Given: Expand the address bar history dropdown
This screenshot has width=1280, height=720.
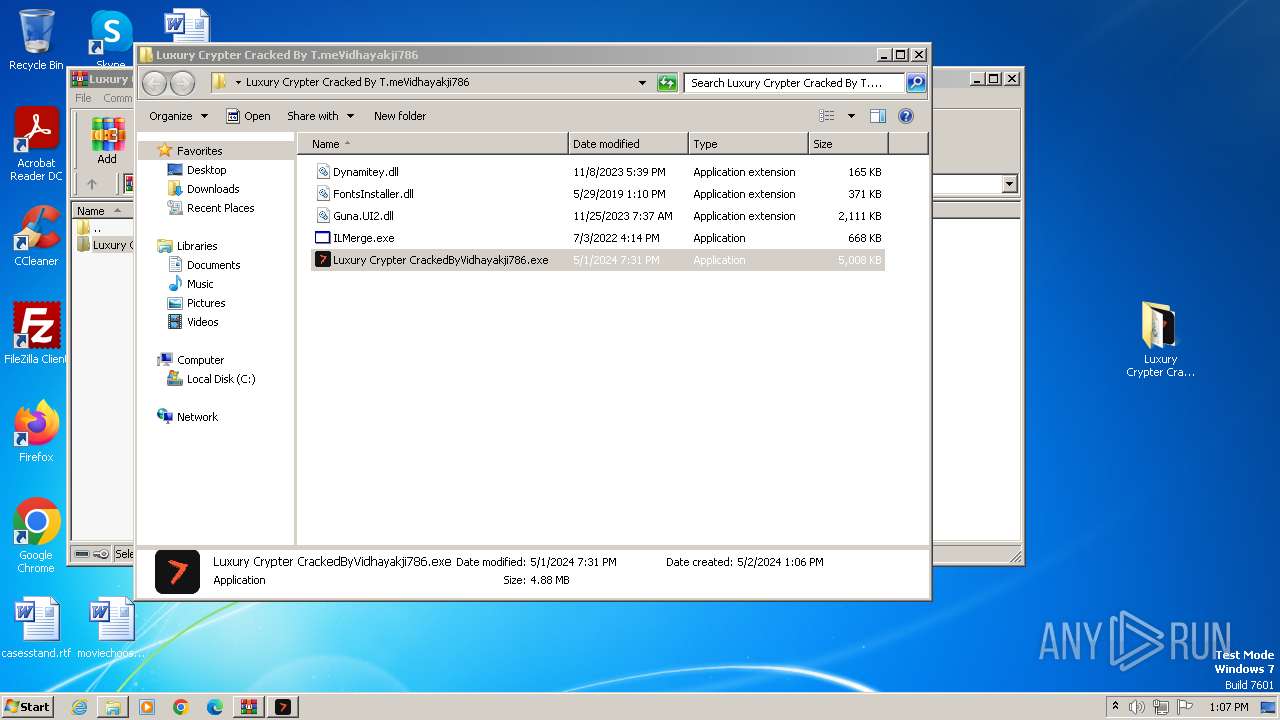Looking at the screenshot, I should pyautogui.click(x=642, y=83).
